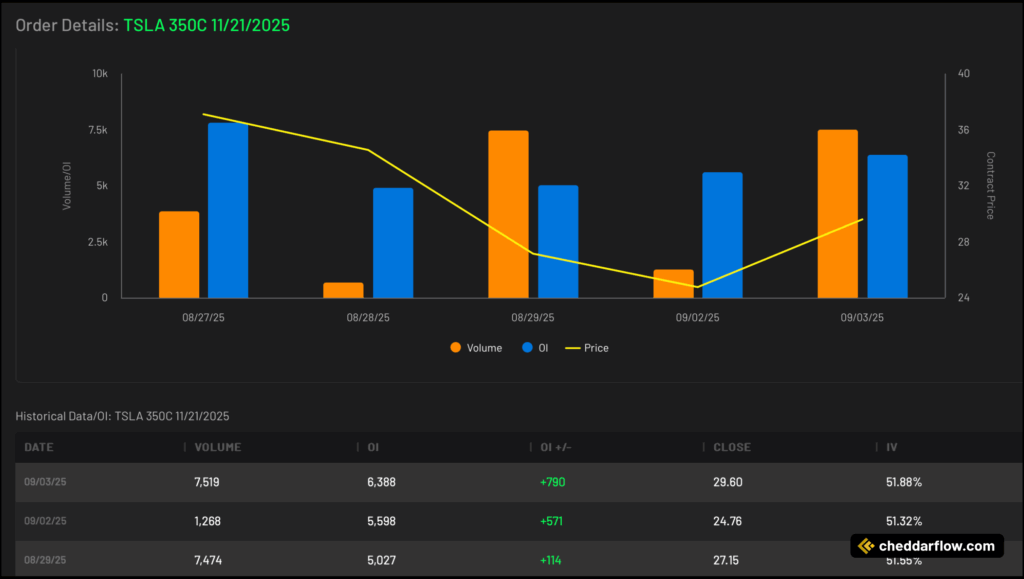Image resolution: width=1024 pixels, height=579 pixels.
Task: Toggle the Volume series in the legend
Action: pyautogui.click(x=476, y=348)
